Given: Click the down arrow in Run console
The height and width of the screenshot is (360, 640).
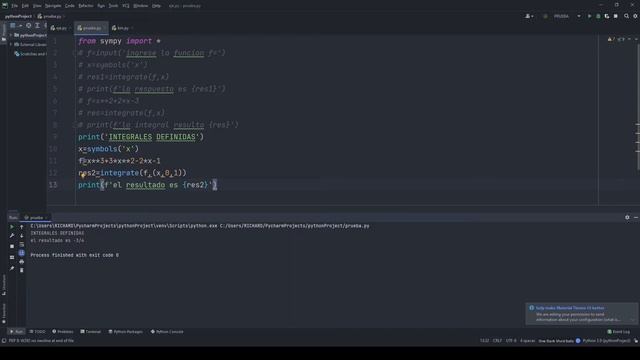Looking at the screenshot, I should 22,236.
